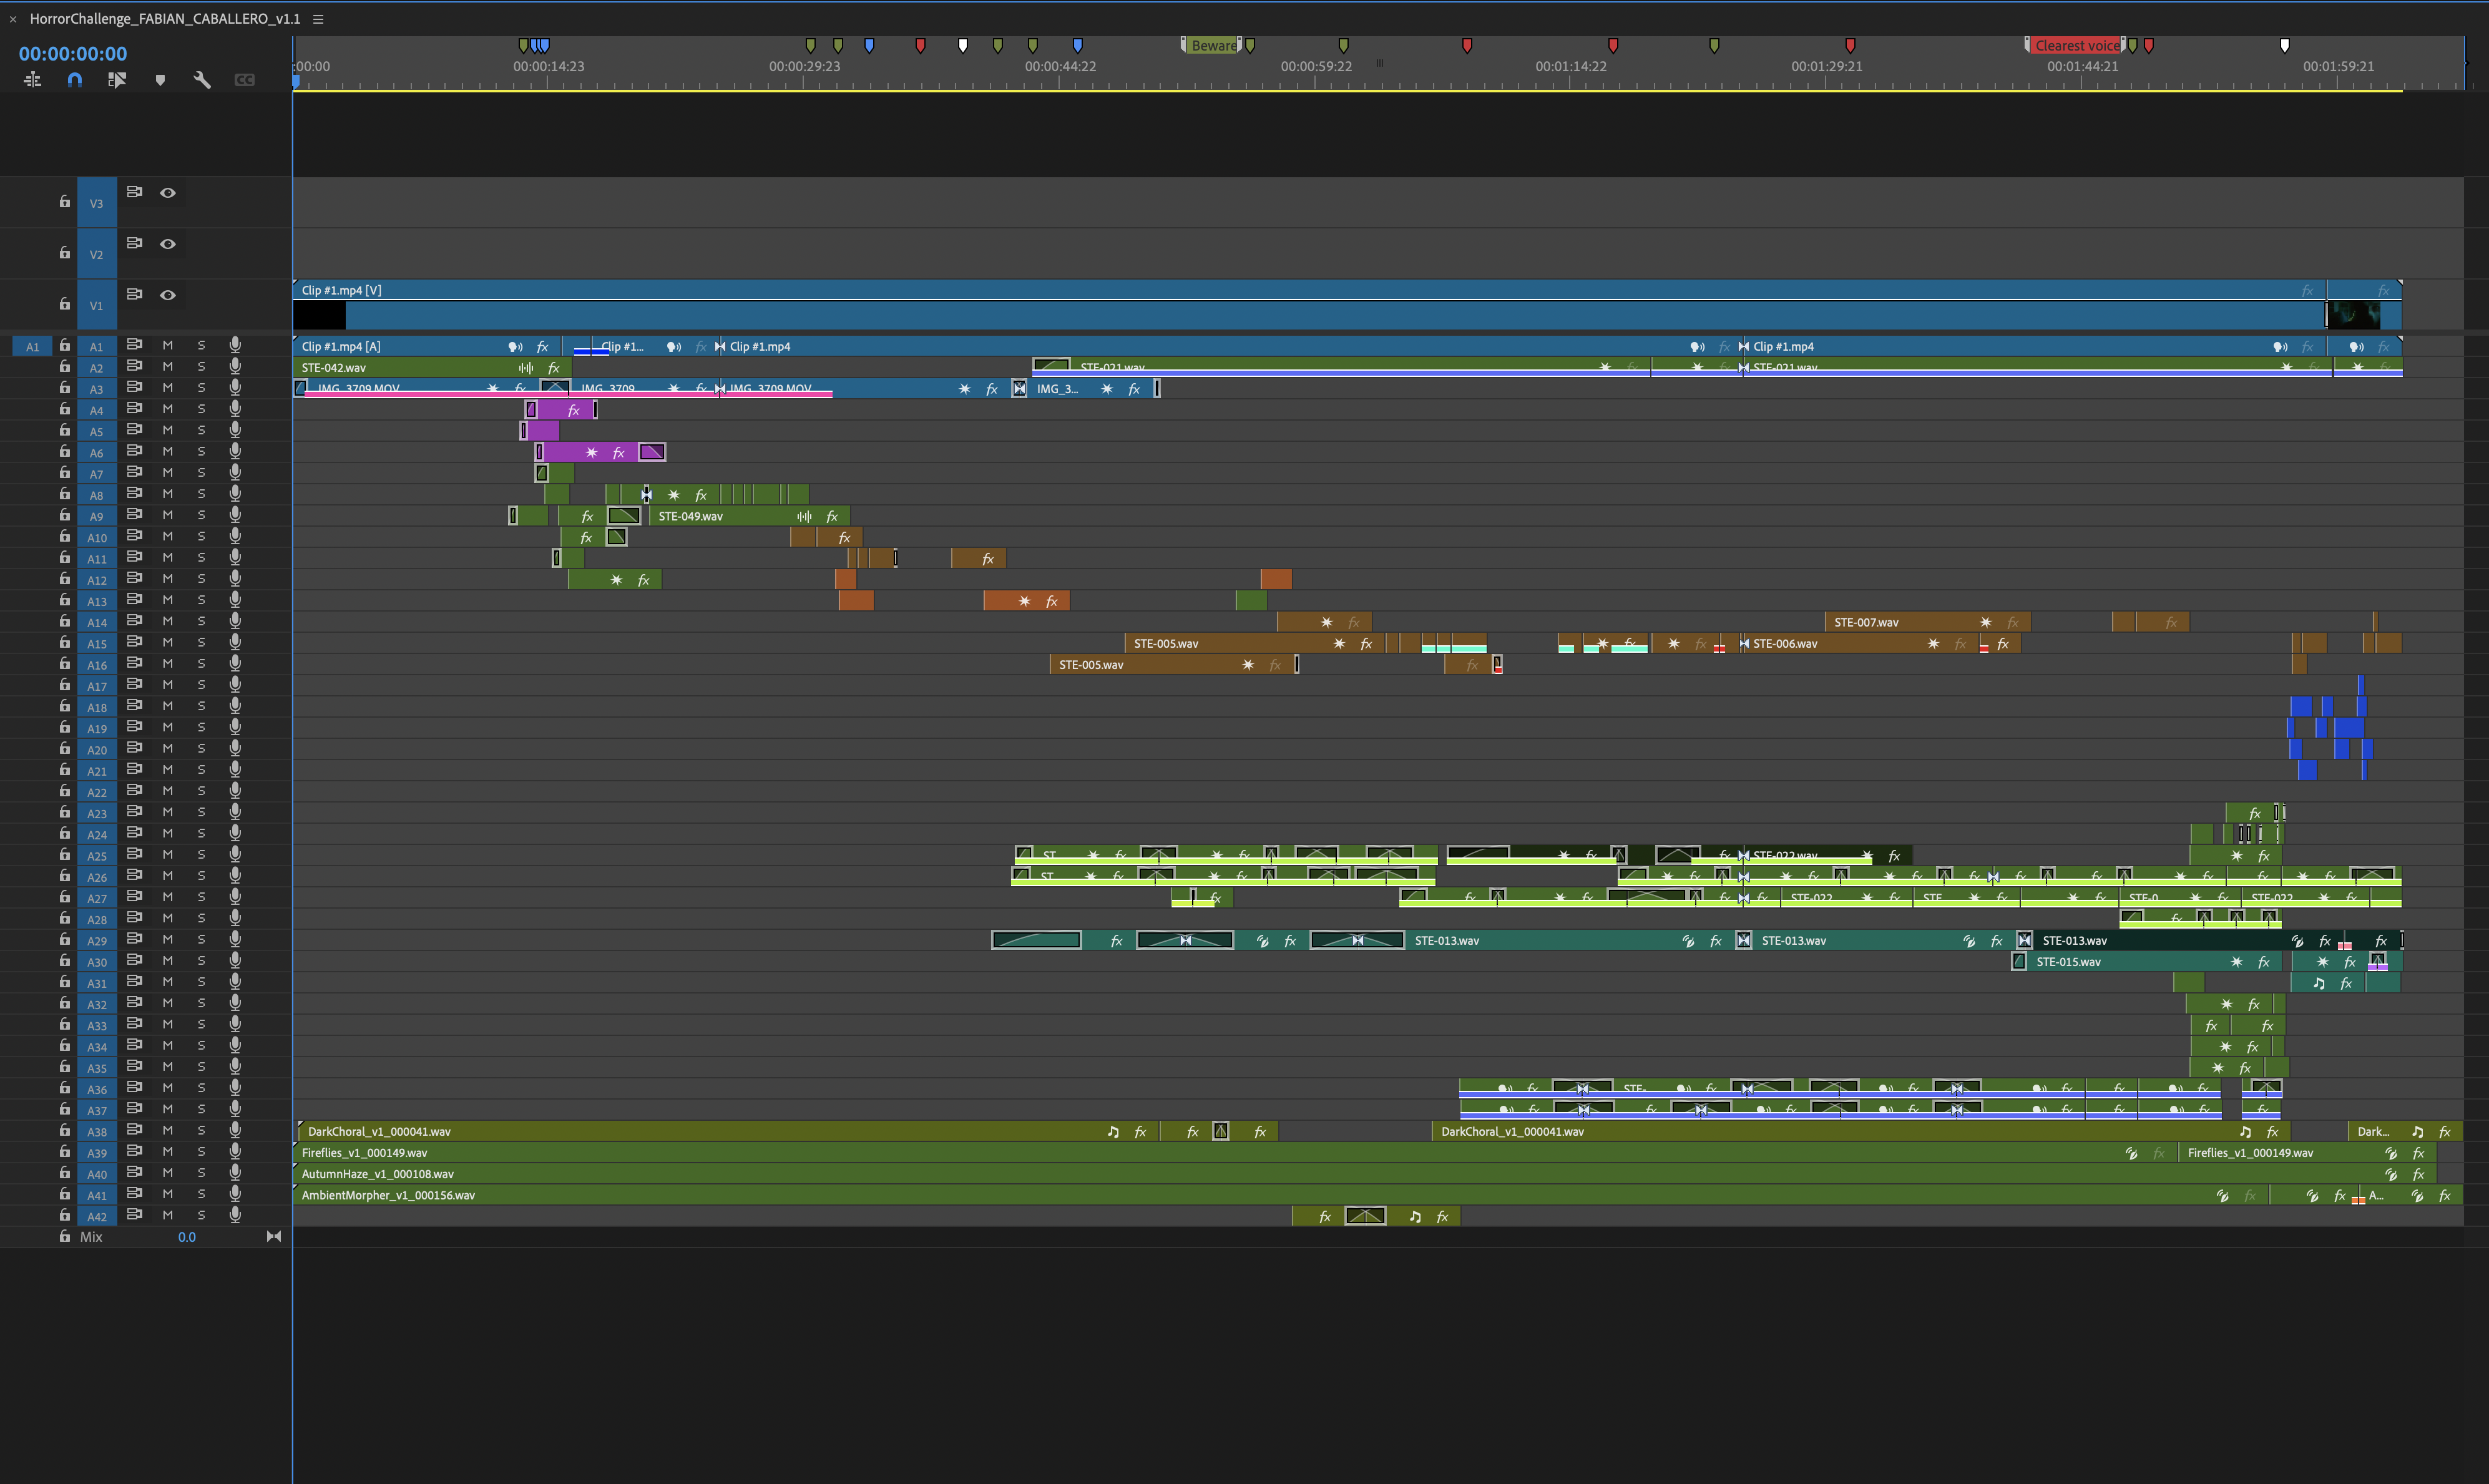
Task: Enable voice-over record on track A5
Action: pyautogui.click(x=235, y=430)
